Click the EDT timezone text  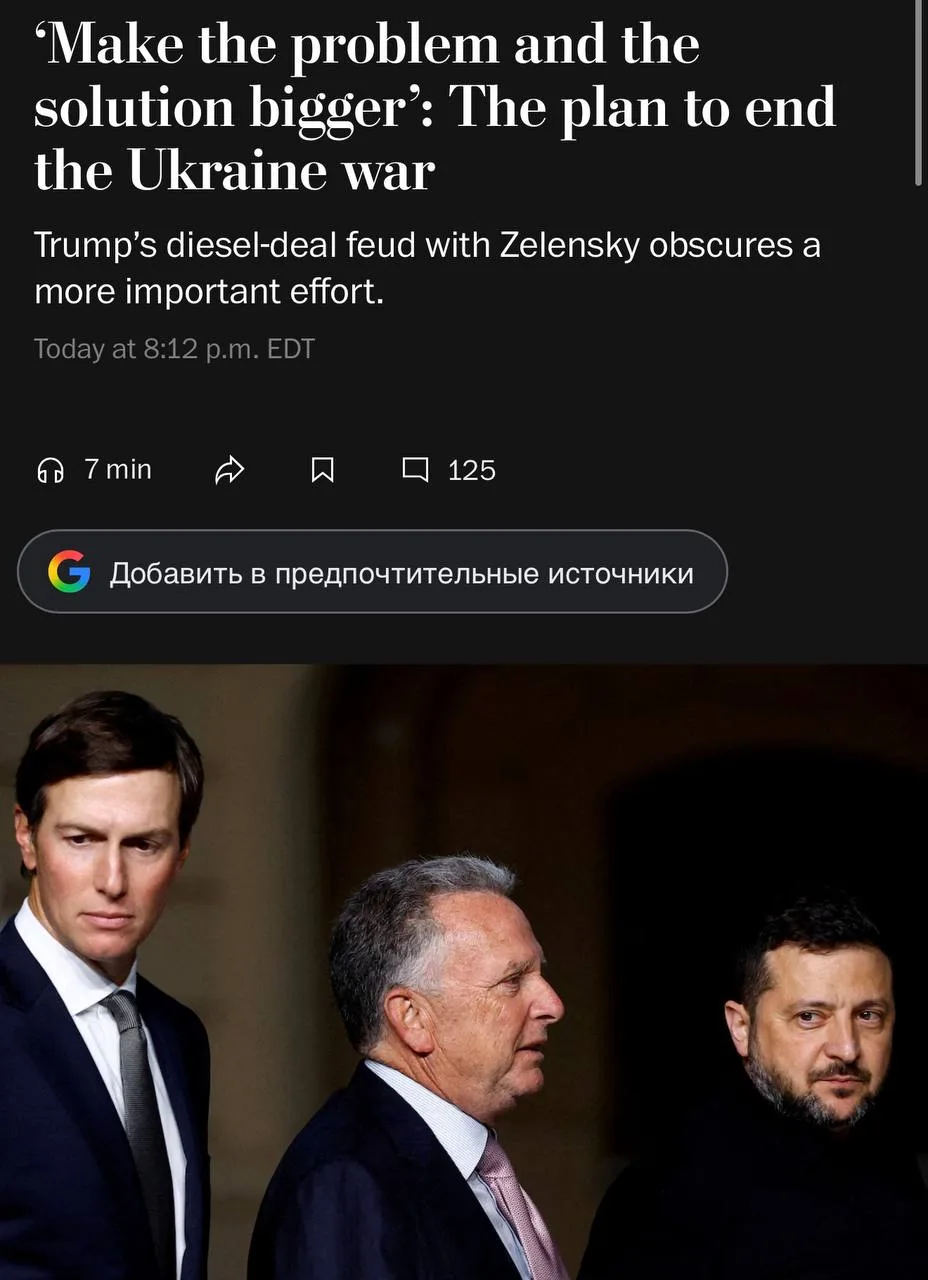tap(291, 349)
